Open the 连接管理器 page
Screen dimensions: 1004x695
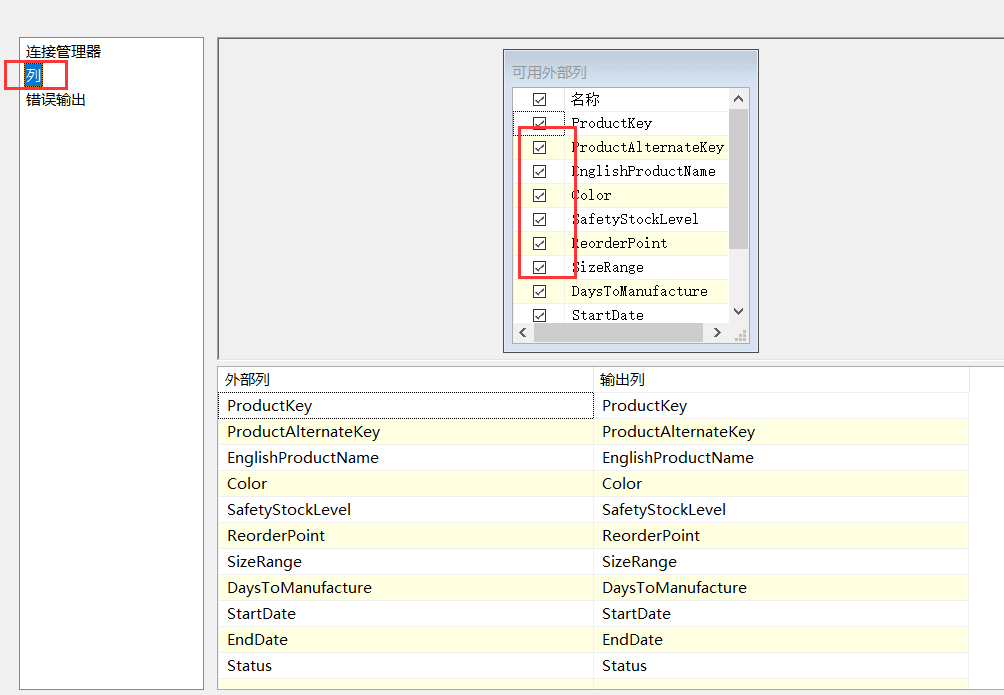pyautogui.click(x=63, y=52)
